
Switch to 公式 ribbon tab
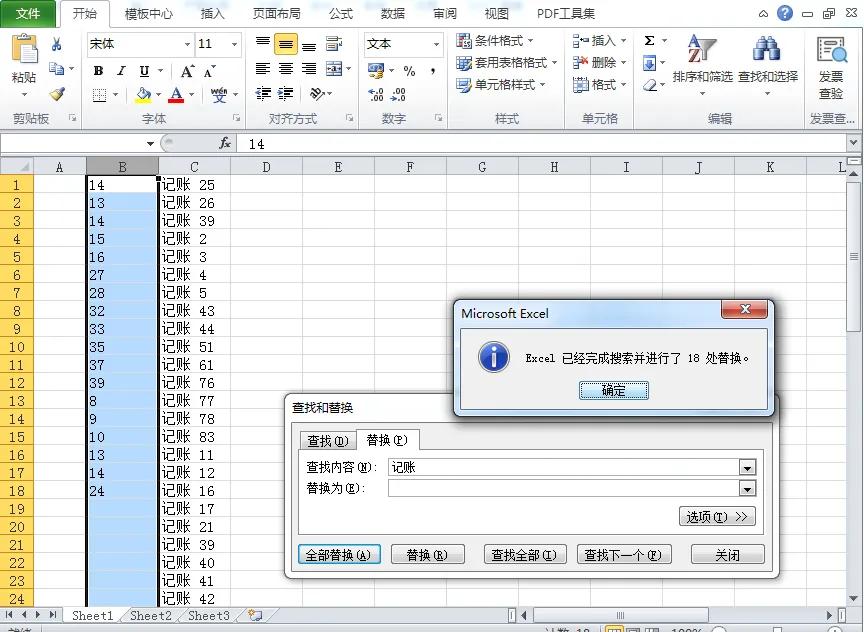pos(341,14)
